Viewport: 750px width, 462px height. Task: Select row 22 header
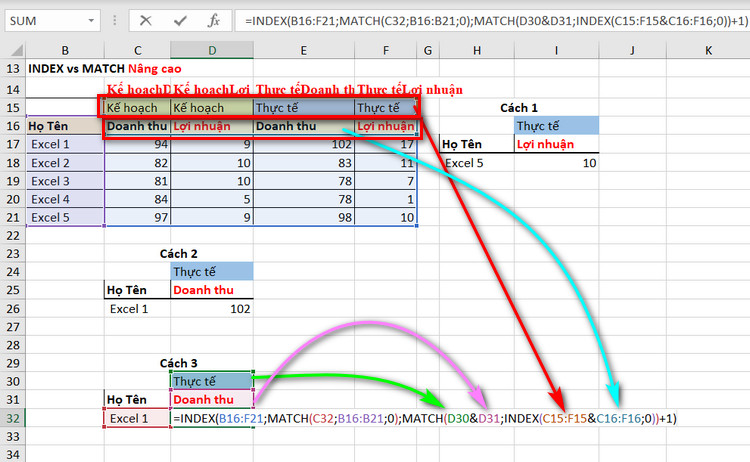click(x=13, y=236)
